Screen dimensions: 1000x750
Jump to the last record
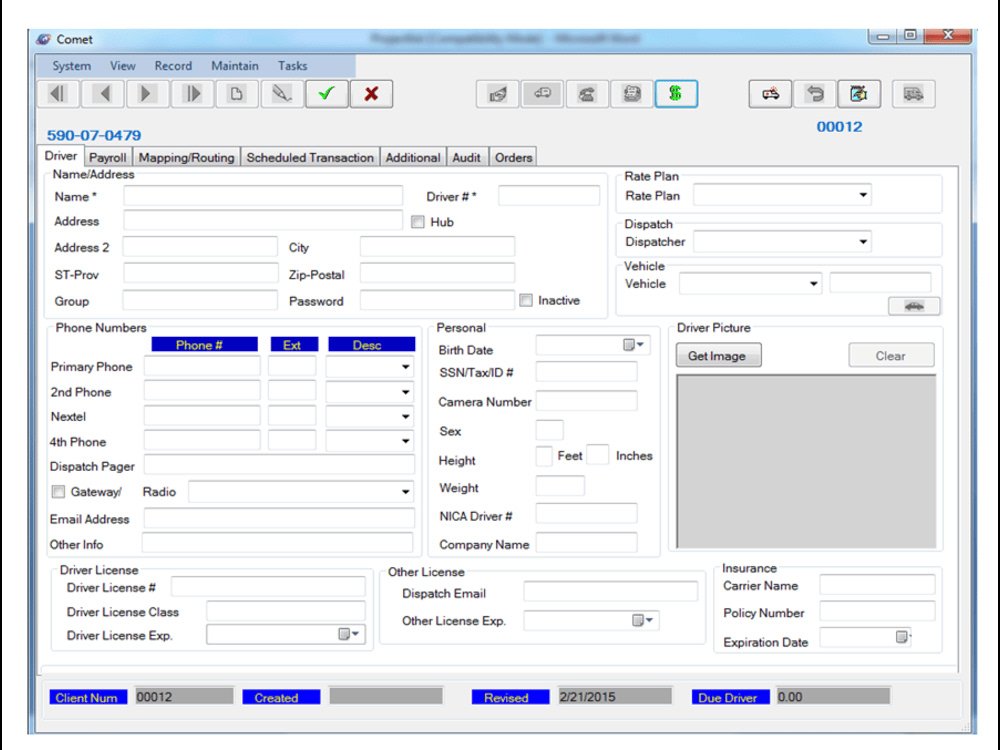(192, 94)
